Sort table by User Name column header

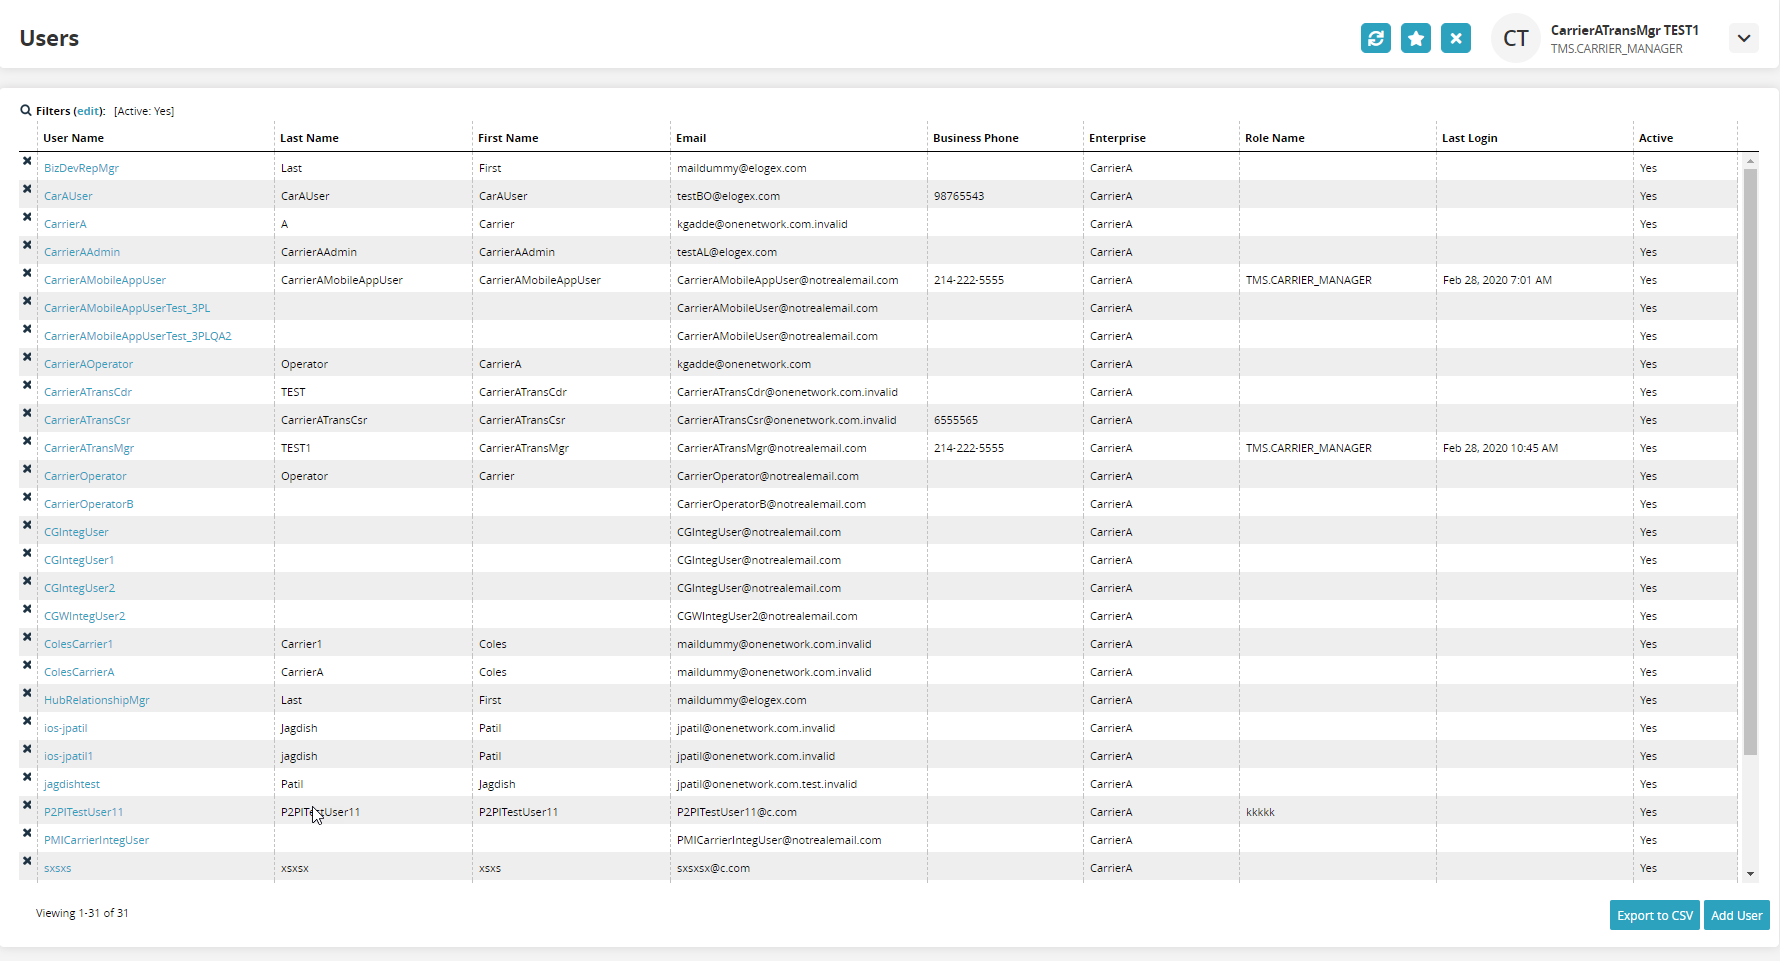click(x=74, y=138)
